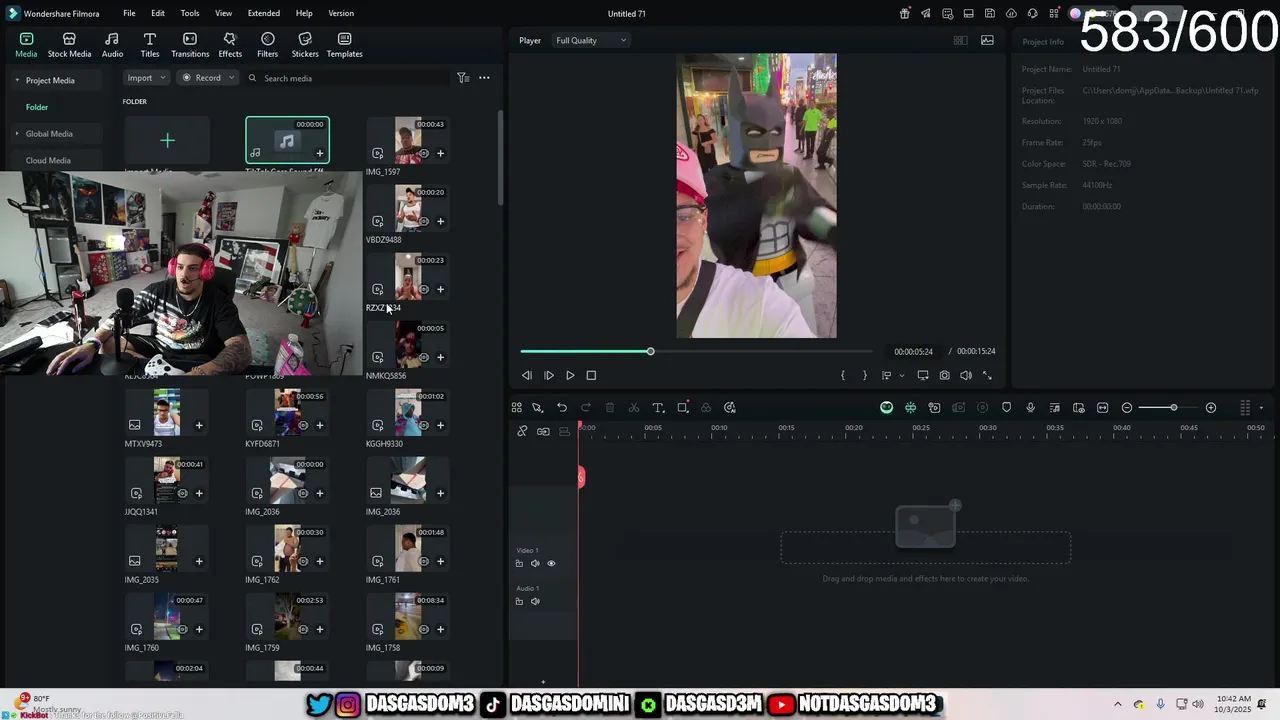The height and width of the screenshot is (720, 1280).
Task: Open the File menu
Action: 129,13
